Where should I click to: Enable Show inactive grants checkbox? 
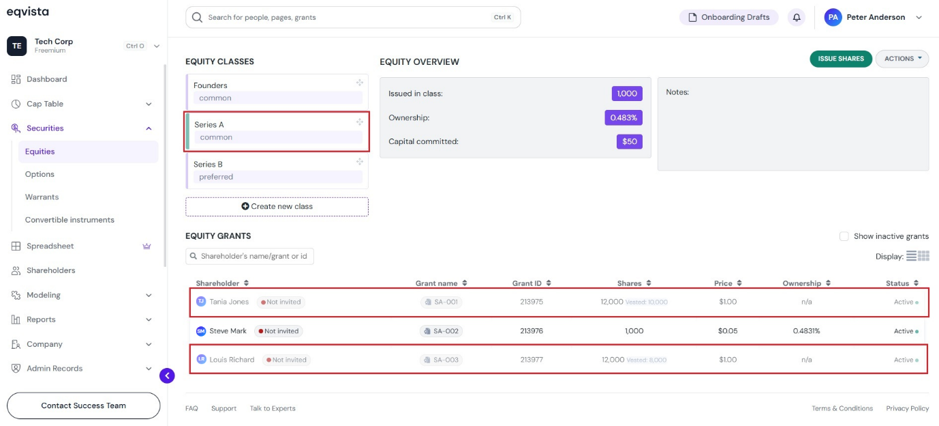(844, 236)
